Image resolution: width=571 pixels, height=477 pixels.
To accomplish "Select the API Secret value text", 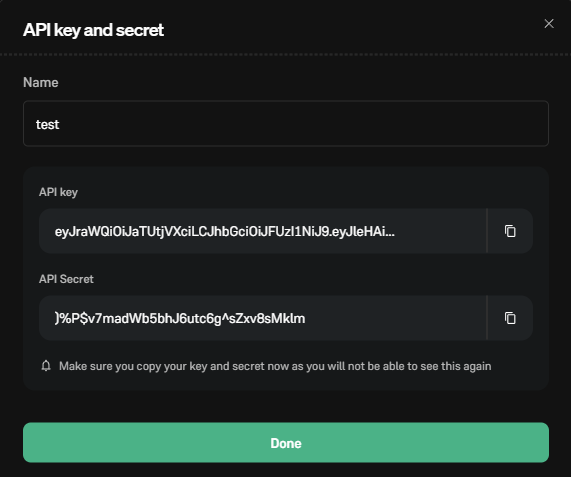I will (x=180, y=318).
